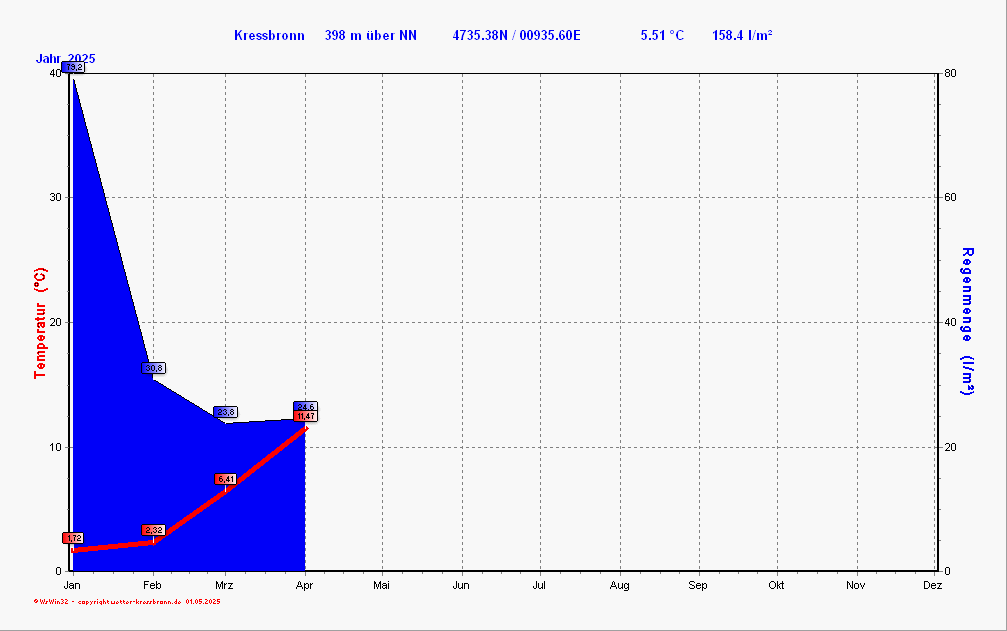Select the Aug month label

pyautogui.click(x=620, y=585)
